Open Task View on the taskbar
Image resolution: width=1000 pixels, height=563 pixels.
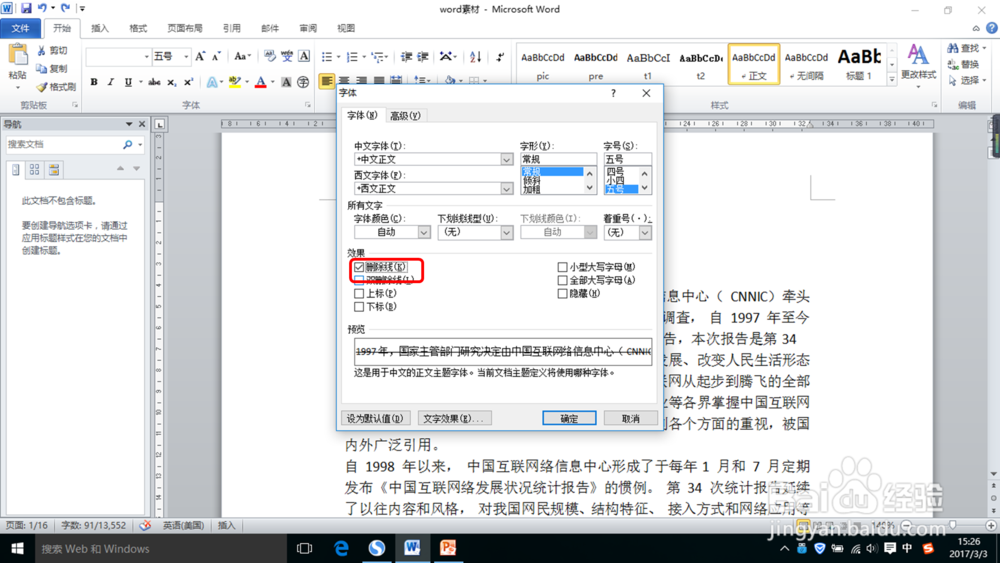[x=305, y=548]
